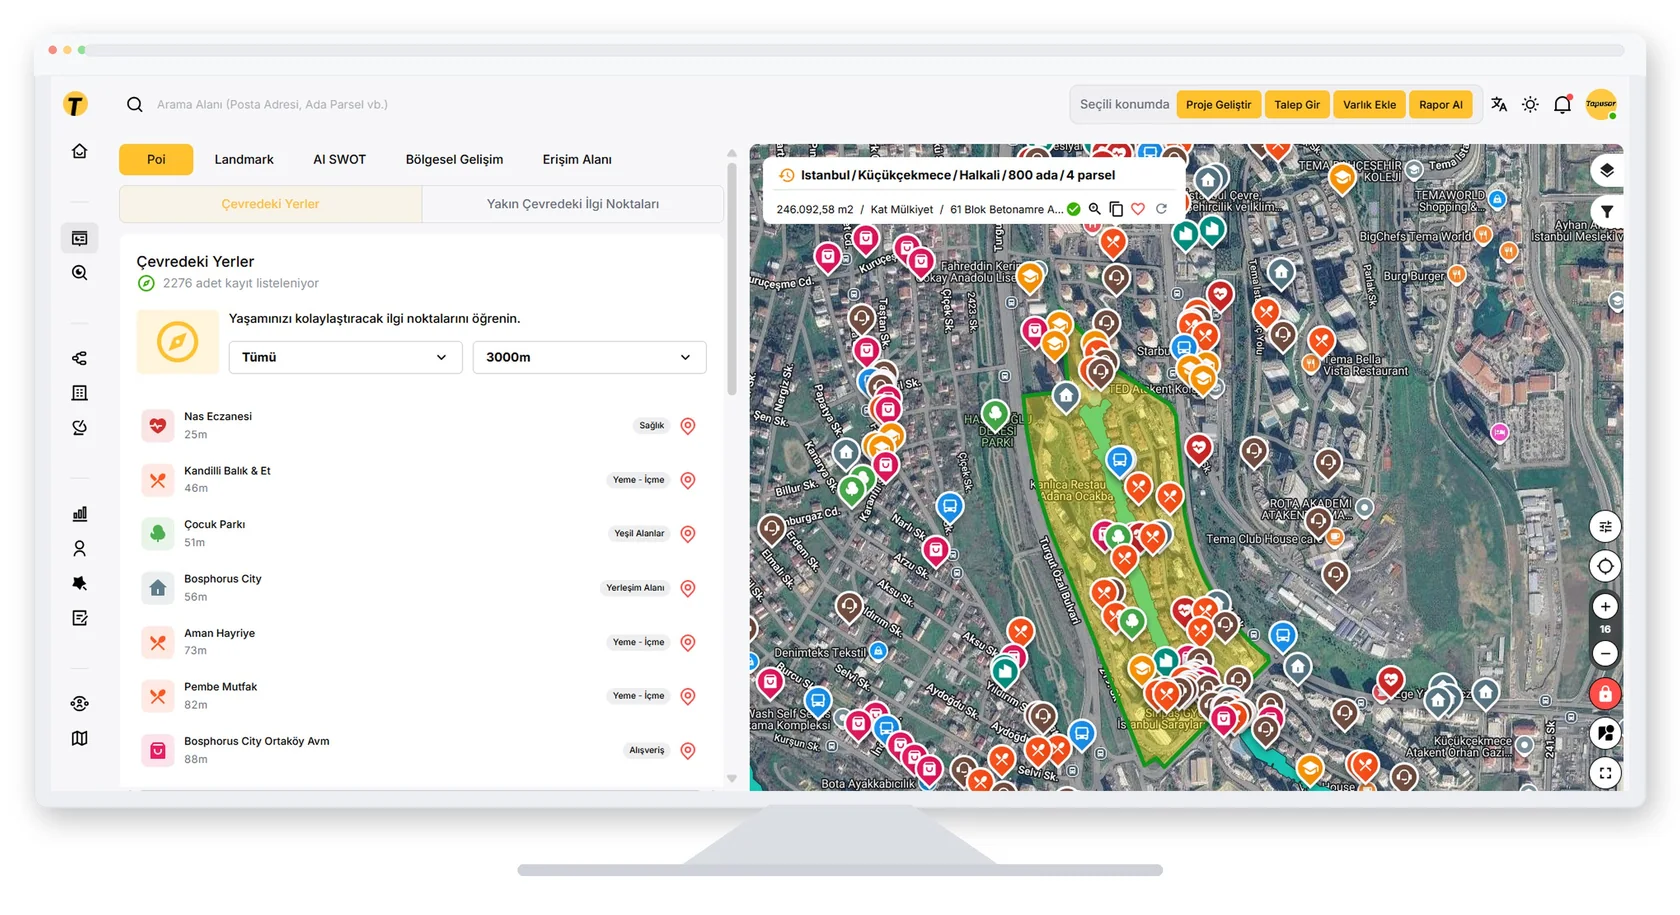Zoom out the map with minus button
The width and height of the screenshot is (1680, 915).
tap(1605, 653)
